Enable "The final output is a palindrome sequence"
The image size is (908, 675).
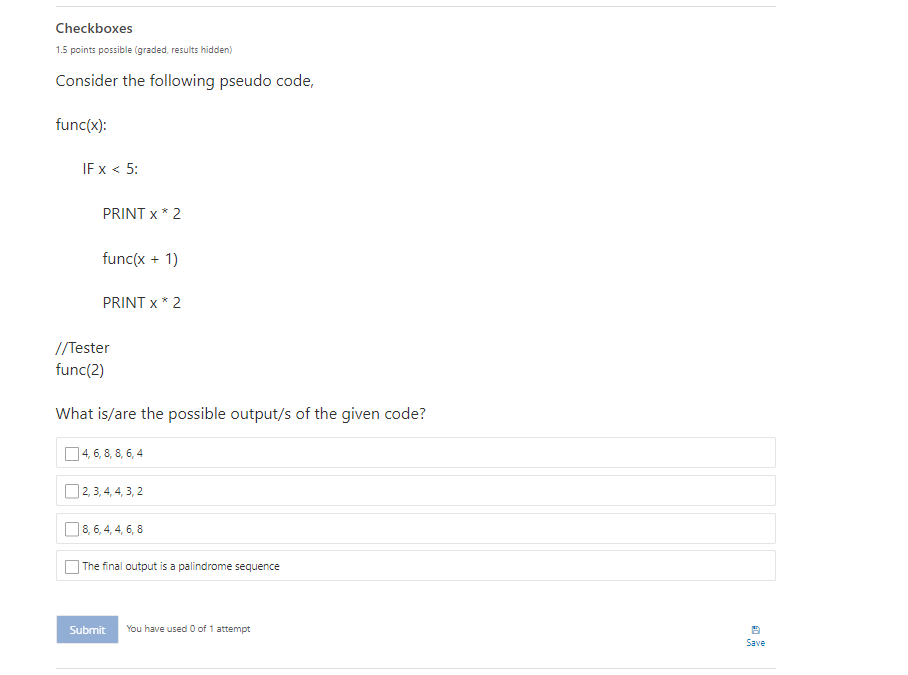[x=71, y=566]
